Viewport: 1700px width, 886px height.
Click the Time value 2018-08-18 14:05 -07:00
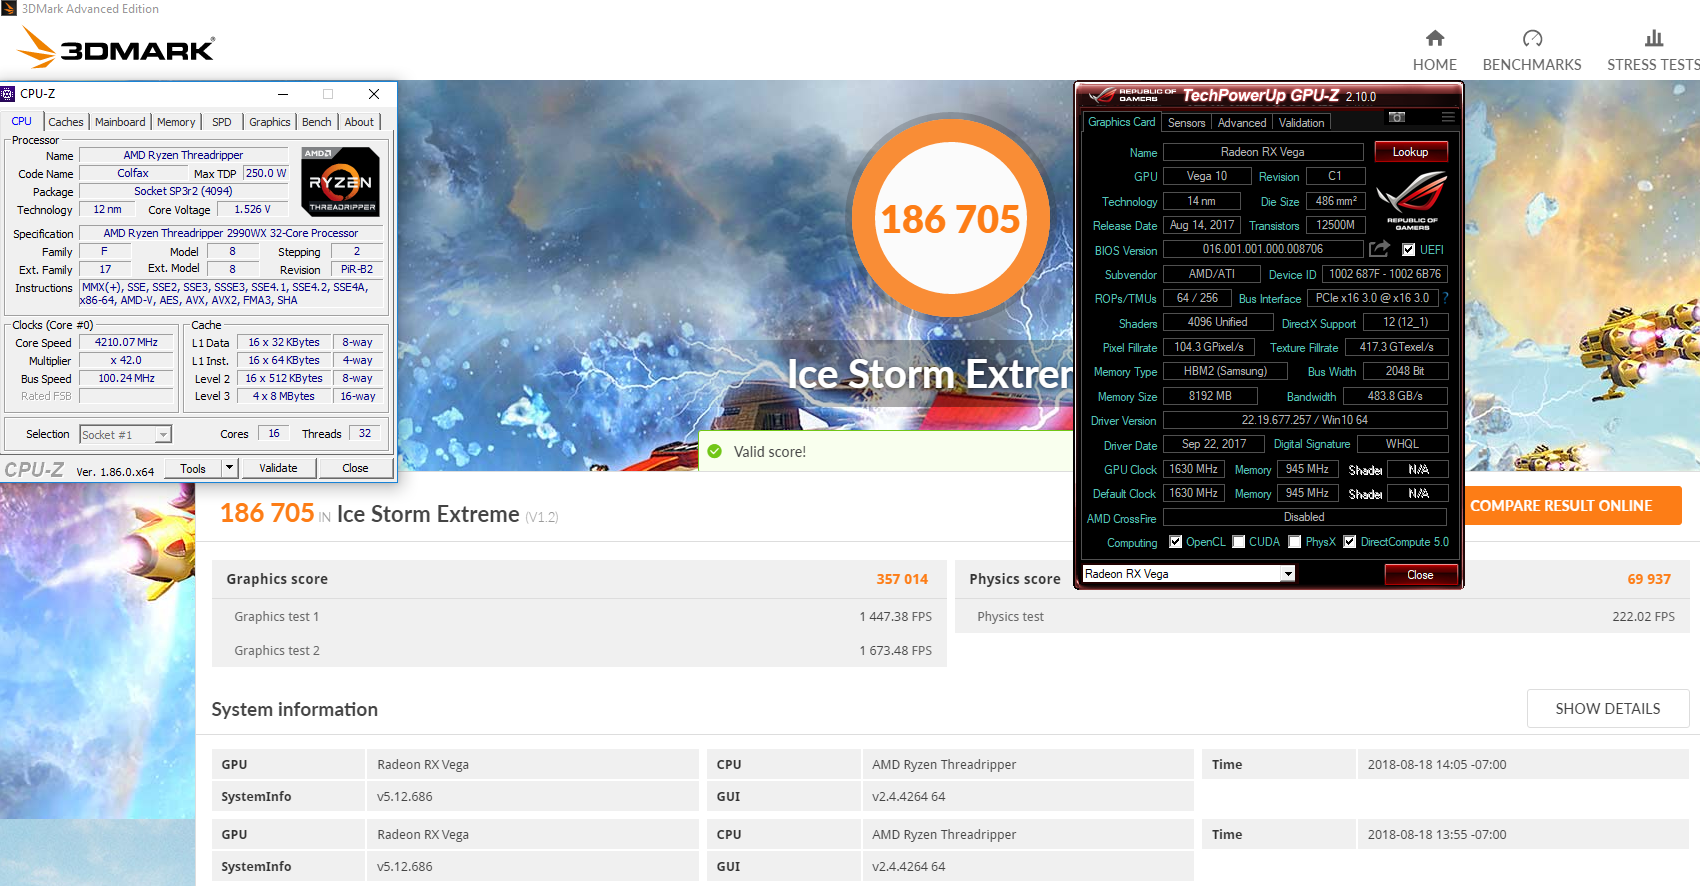[1437, 765]
